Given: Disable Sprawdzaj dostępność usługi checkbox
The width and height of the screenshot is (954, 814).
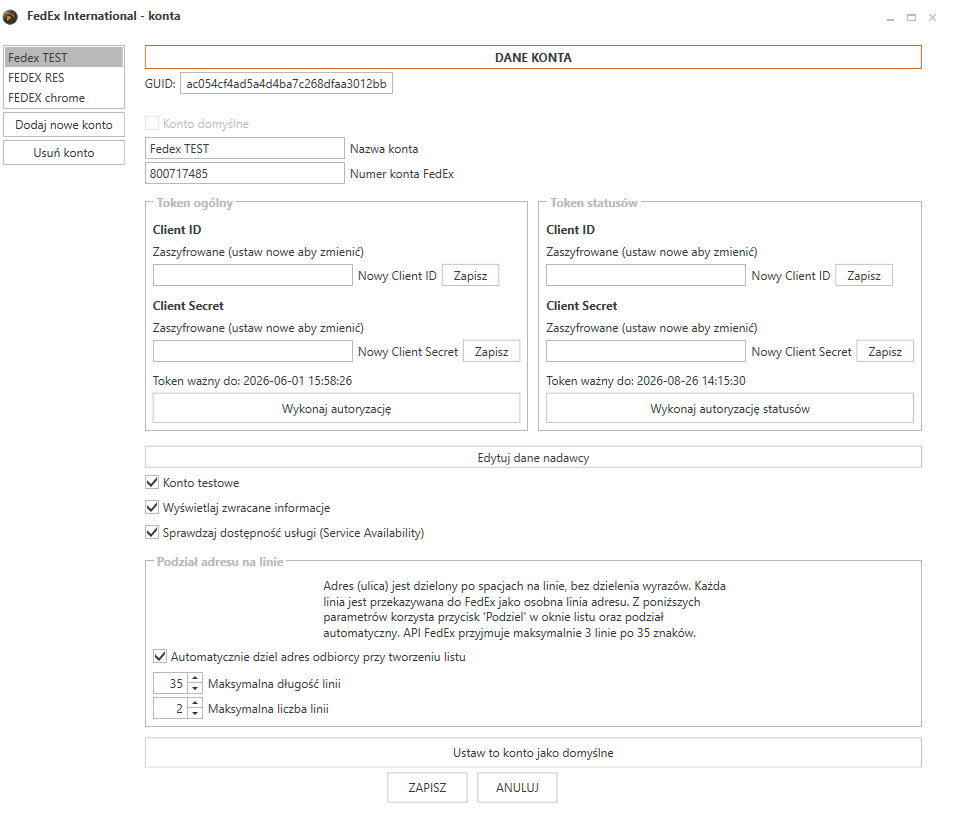Looking at the screenshot, I should coord(152,532).
